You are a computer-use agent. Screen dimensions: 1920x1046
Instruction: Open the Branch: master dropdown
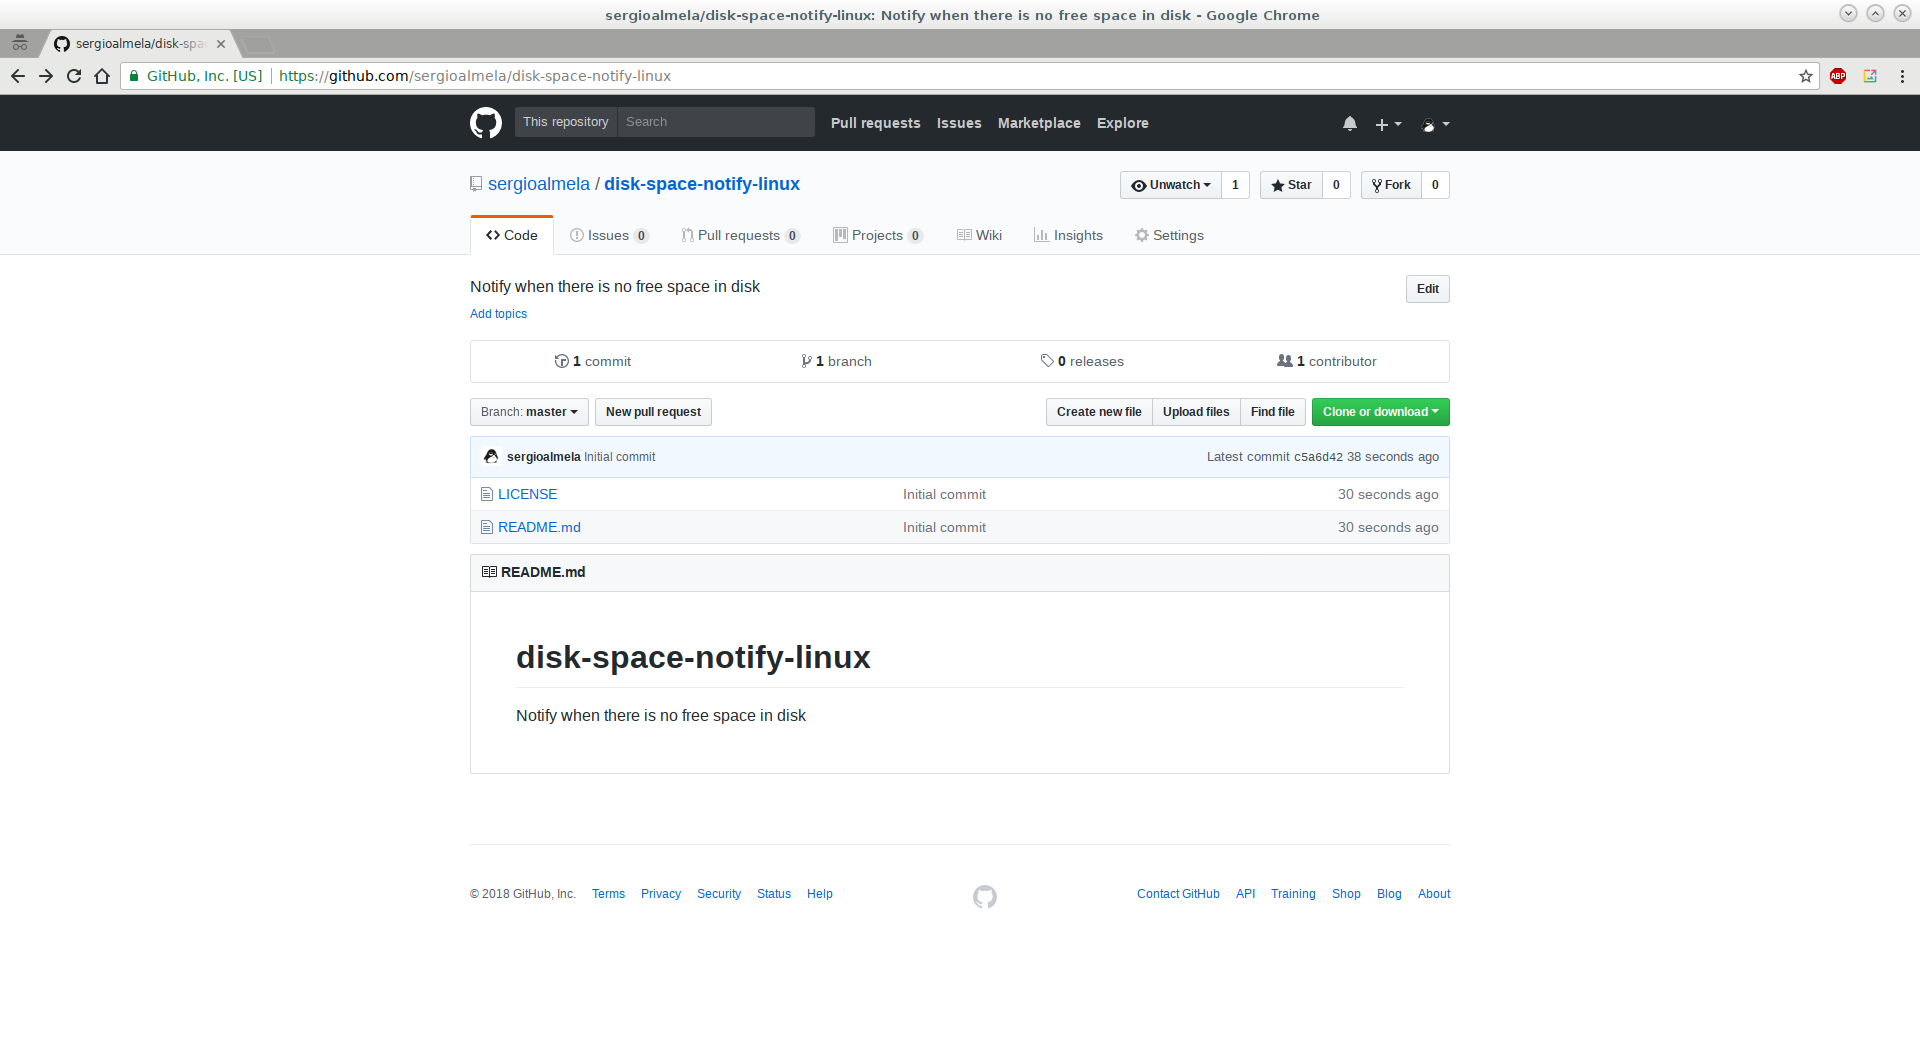click(x=528, y=411)
